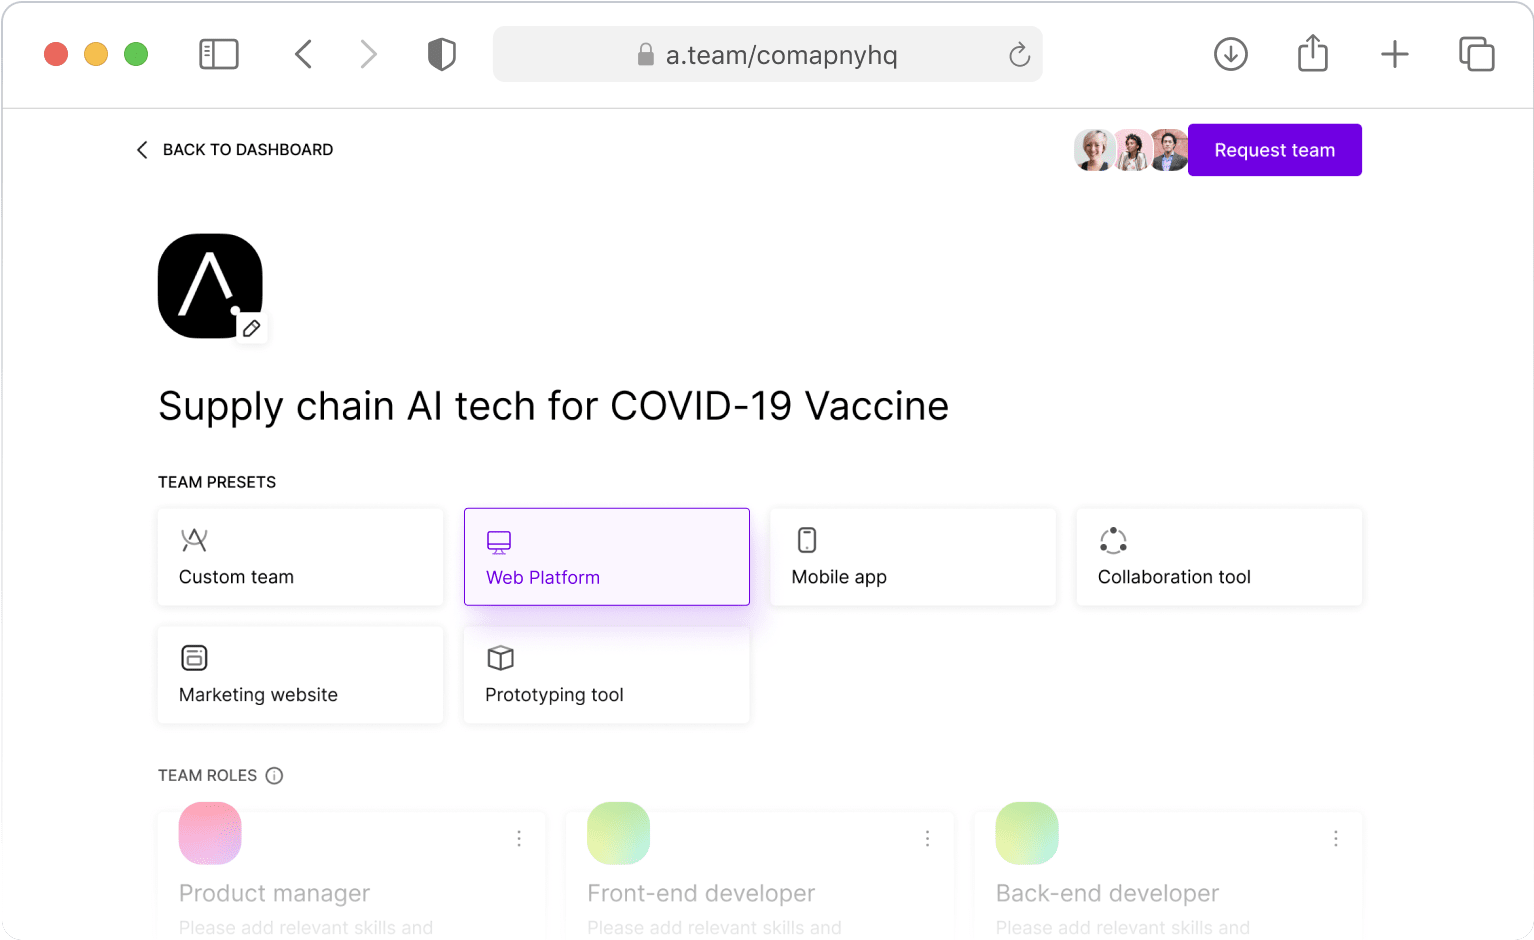This screenshot has height=940, width=1534.
Task: Click the Safari sidebar toggle icon
Action: [219, 54]
